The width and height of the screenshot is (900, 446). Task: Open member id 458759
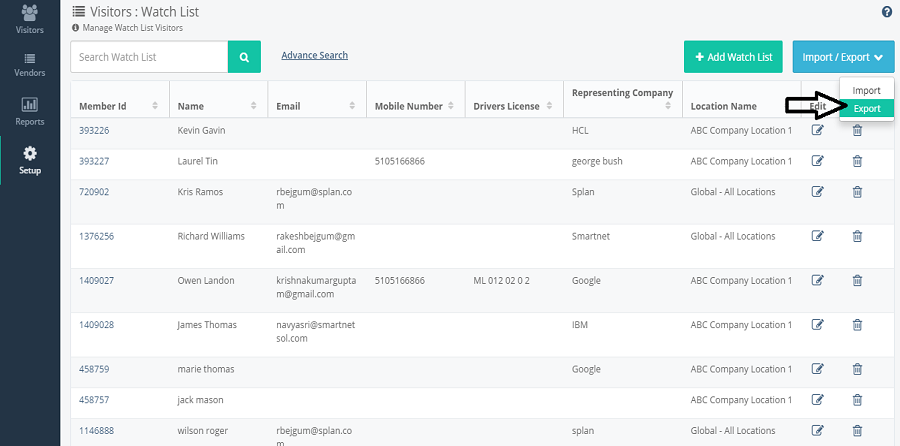pyautogui.click(x=94, y=369)
